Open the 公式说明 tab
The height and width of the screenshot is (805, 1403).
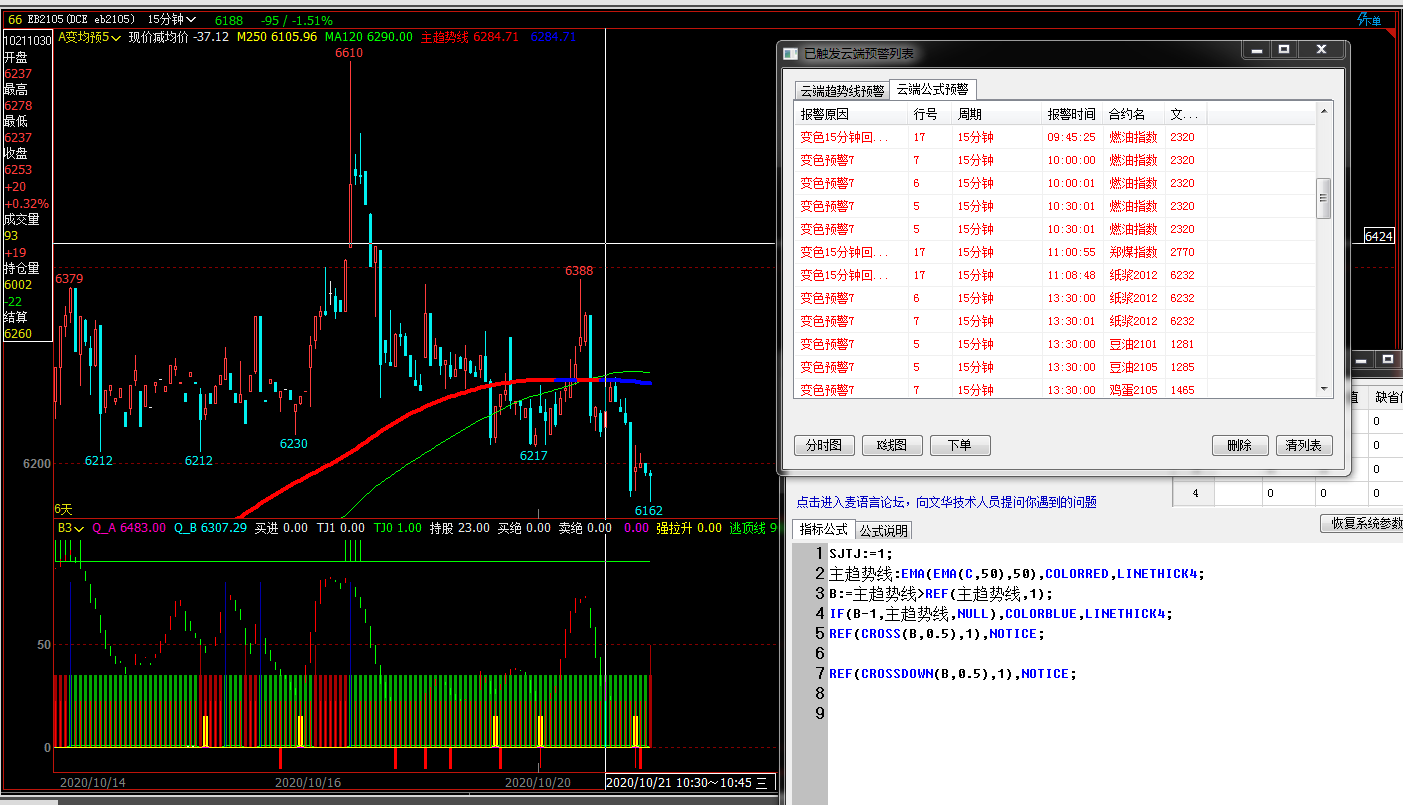[x=883, y=530]
